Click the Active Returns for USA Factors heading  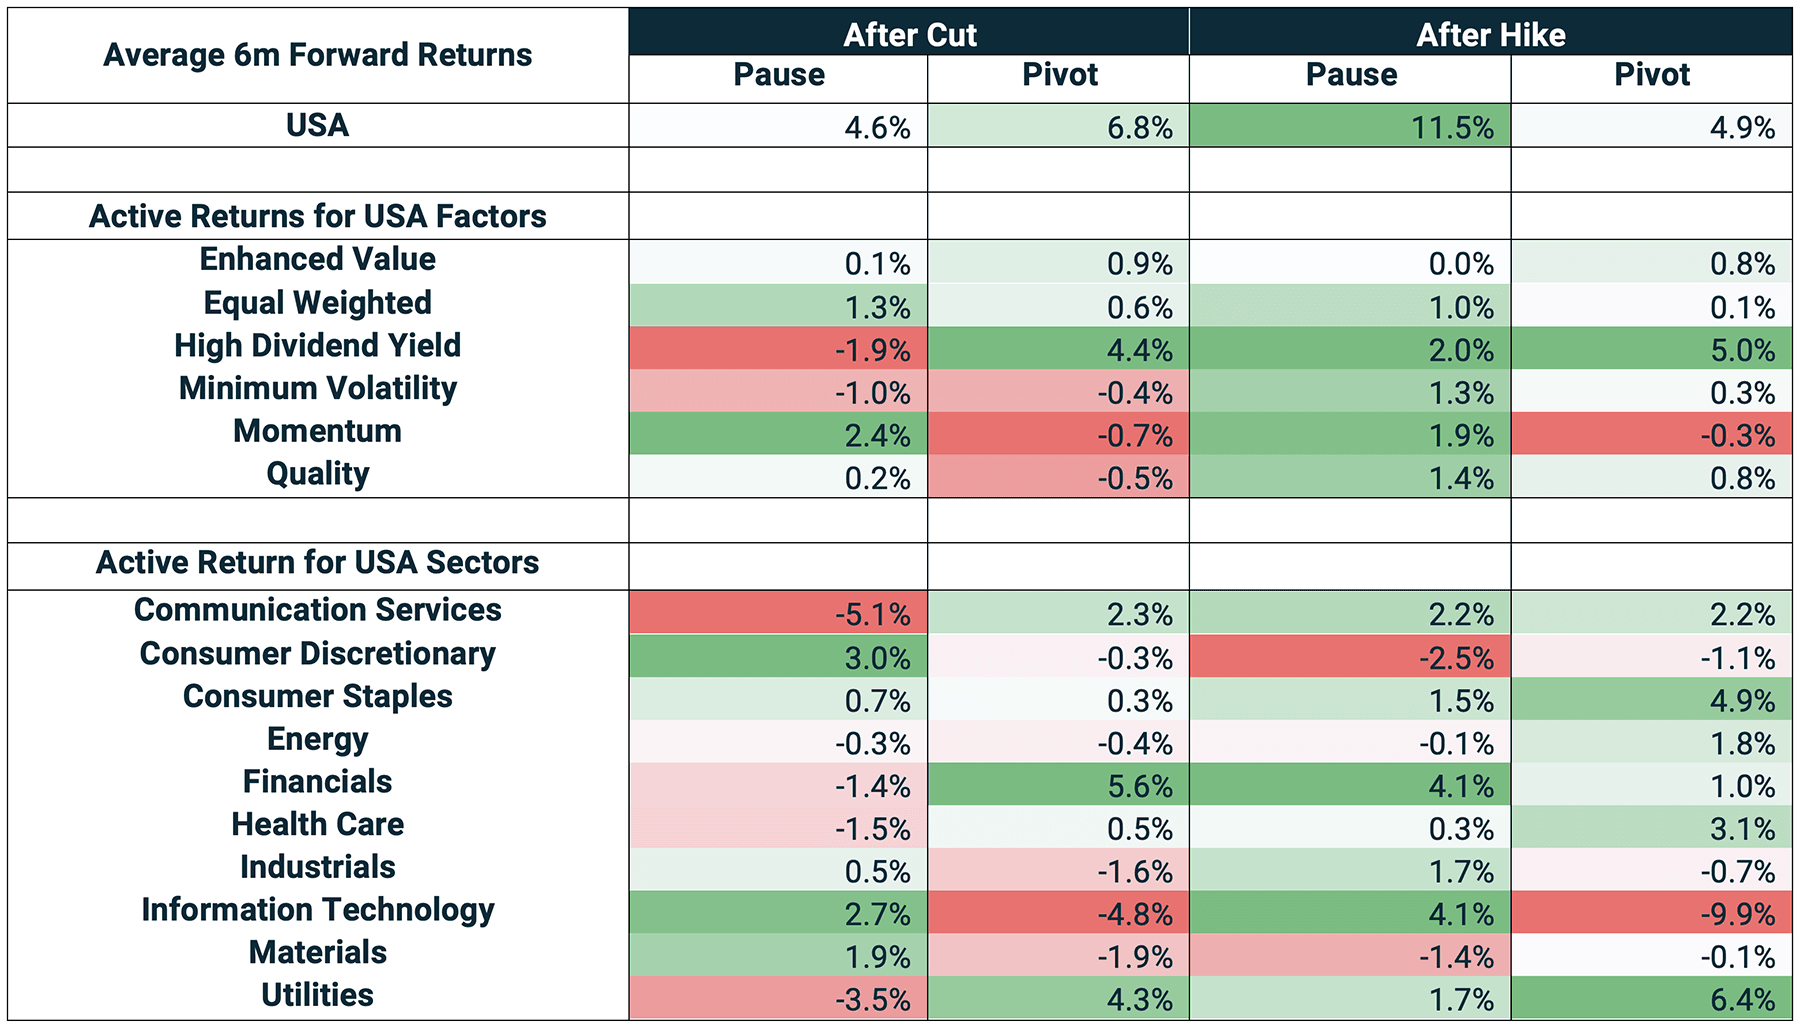(318, 216)
